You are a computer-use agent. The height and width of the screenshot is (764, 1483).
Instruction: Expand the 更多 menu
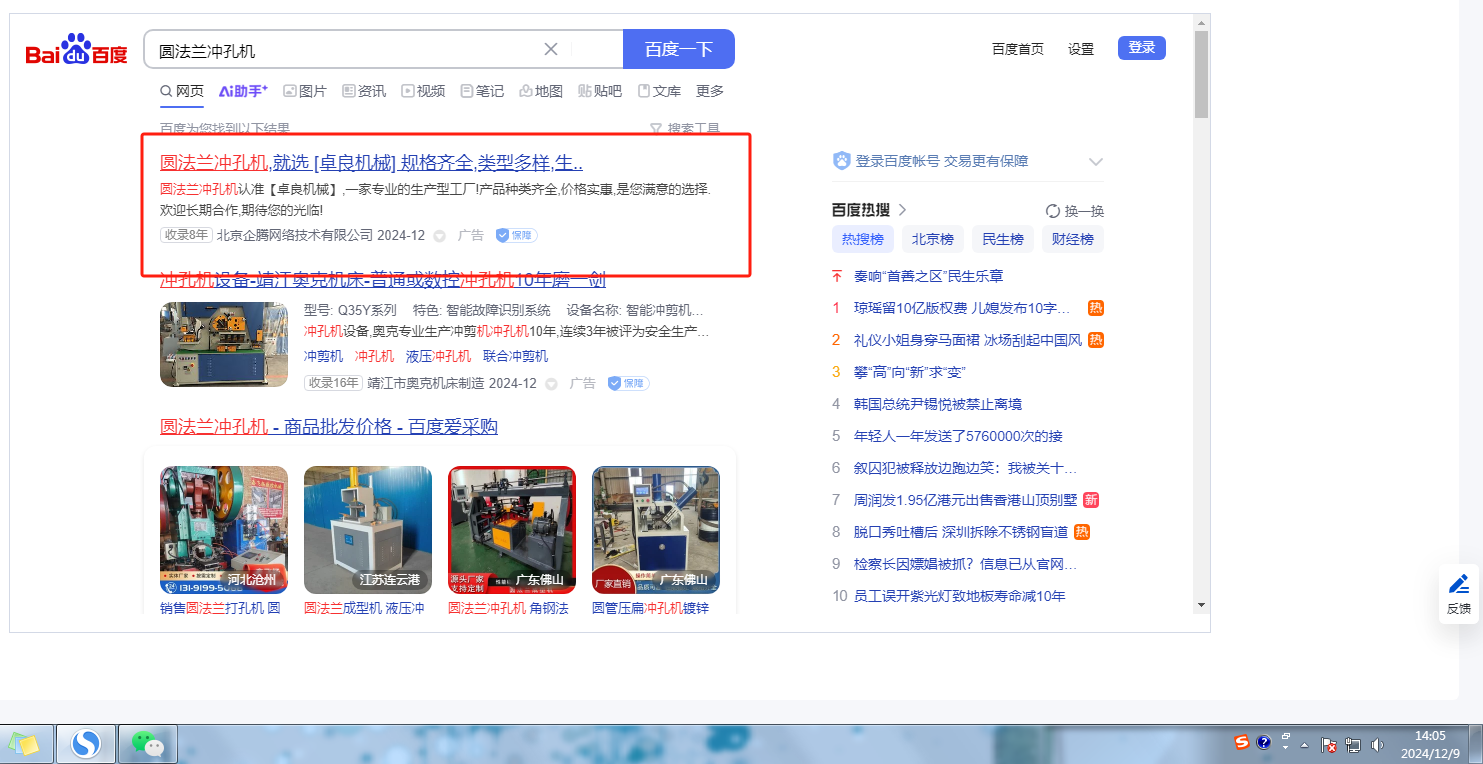(x=710, y=91)
